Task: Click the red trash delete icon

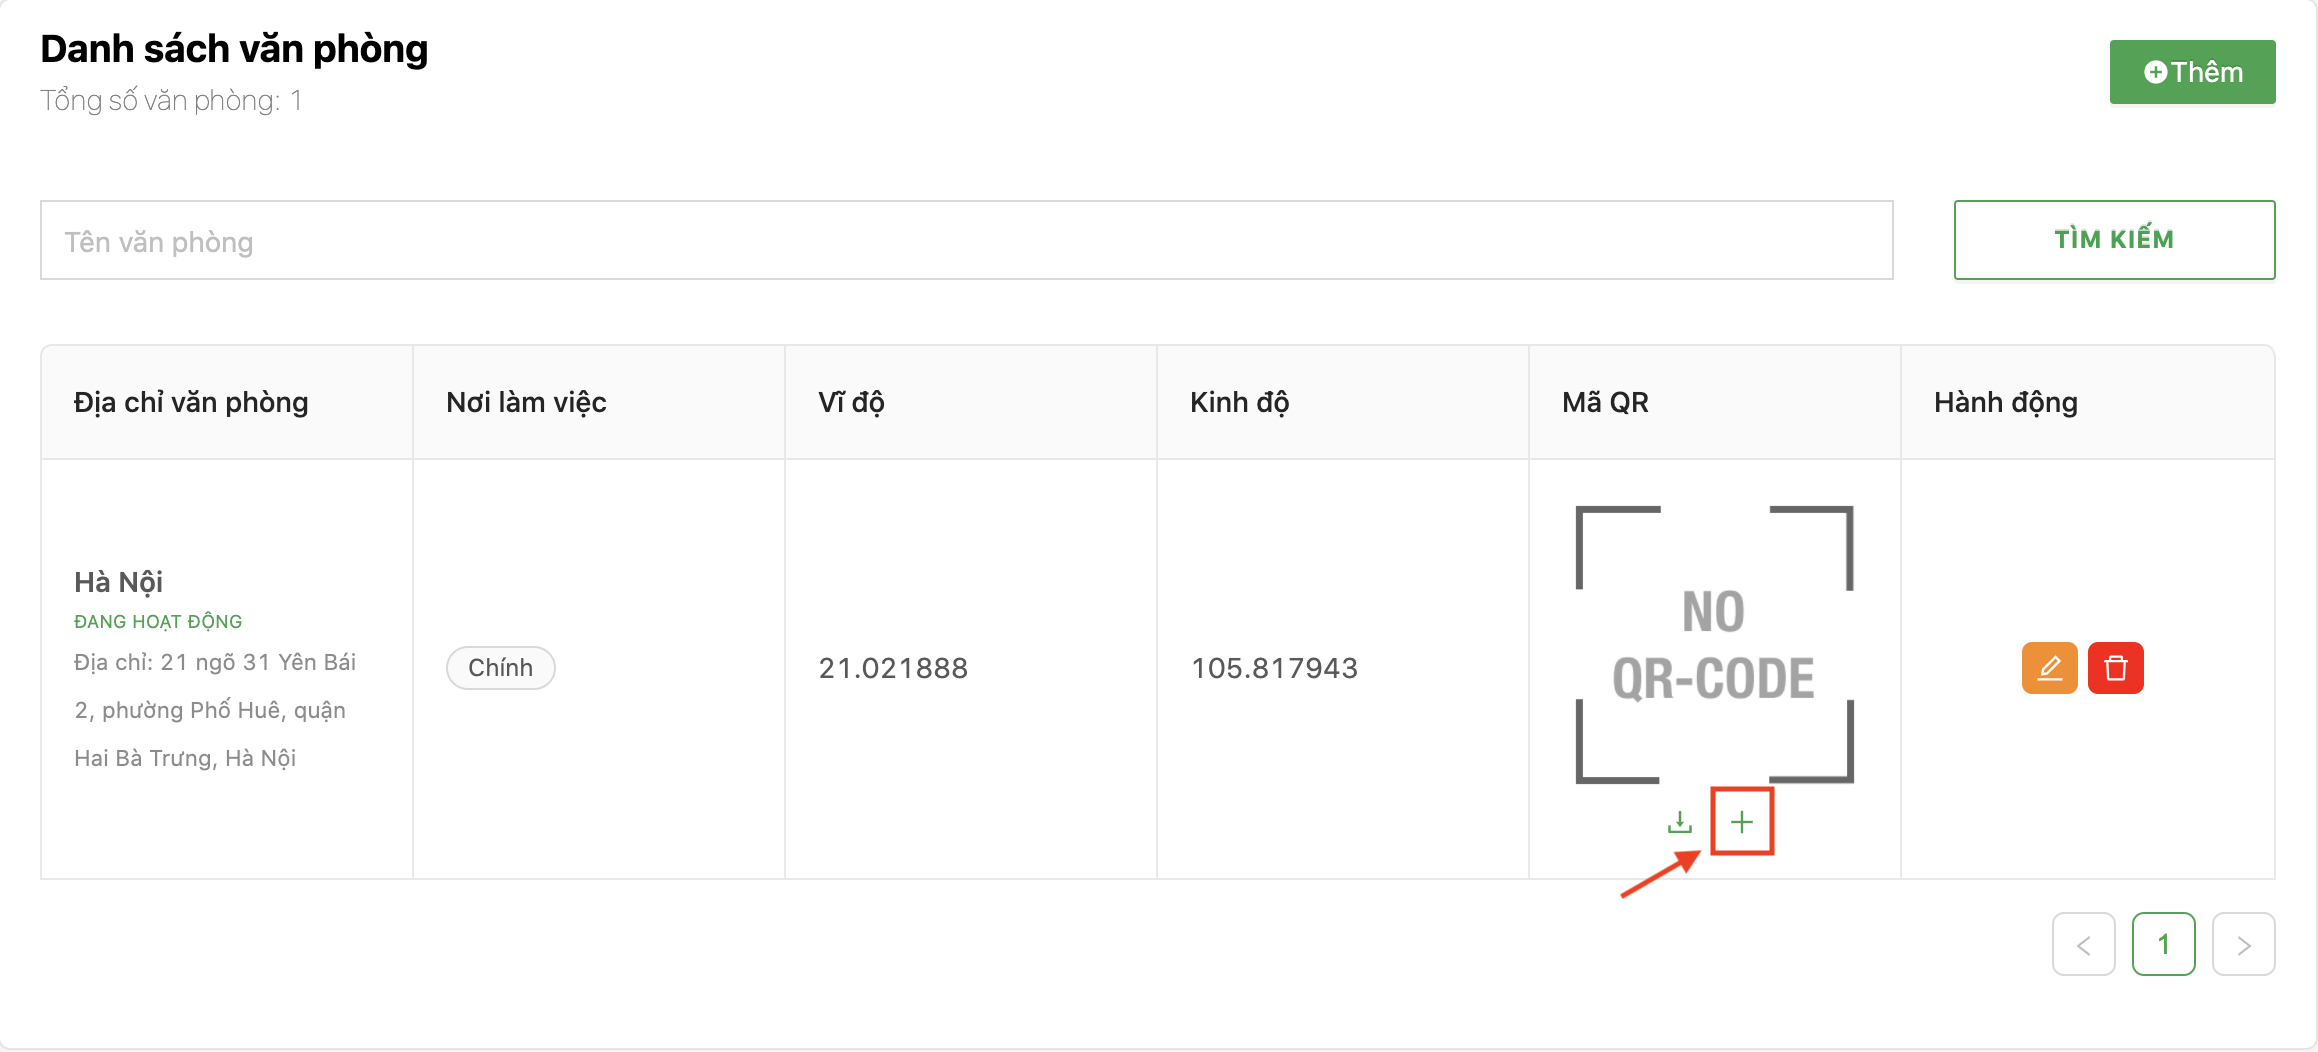Action: (2115, 668)
